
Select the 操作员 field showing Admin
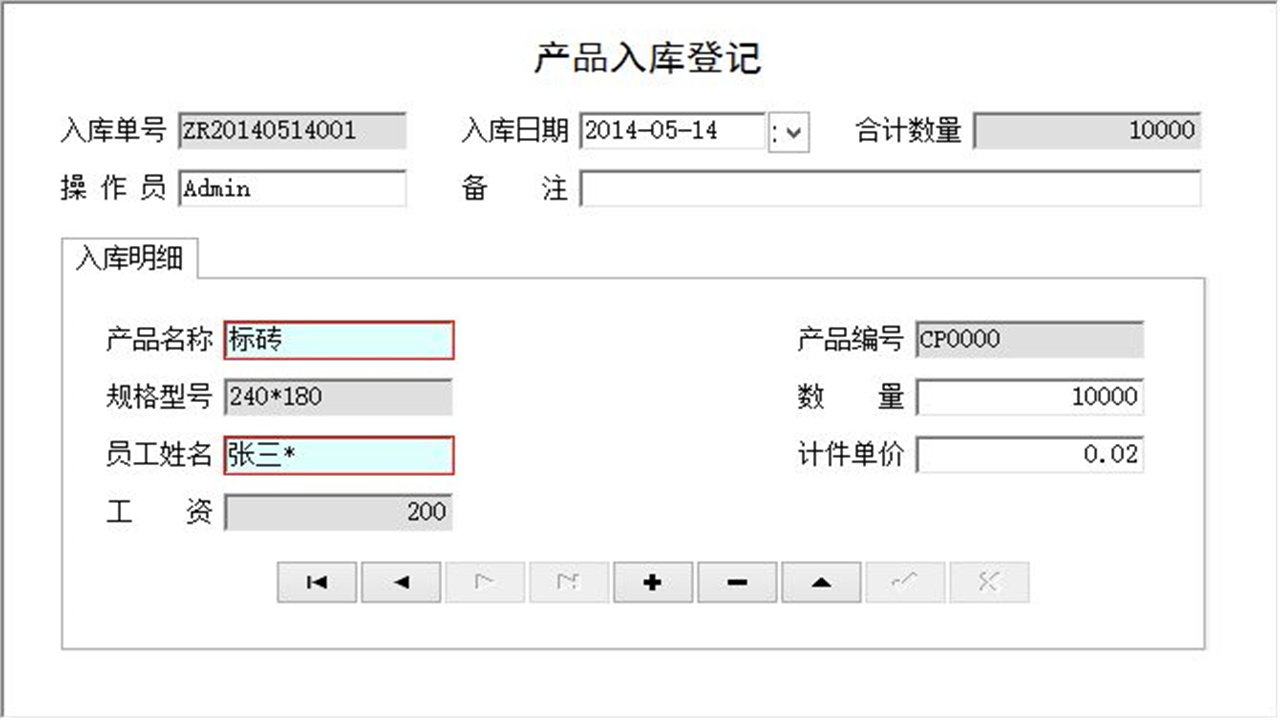(290, 189)
